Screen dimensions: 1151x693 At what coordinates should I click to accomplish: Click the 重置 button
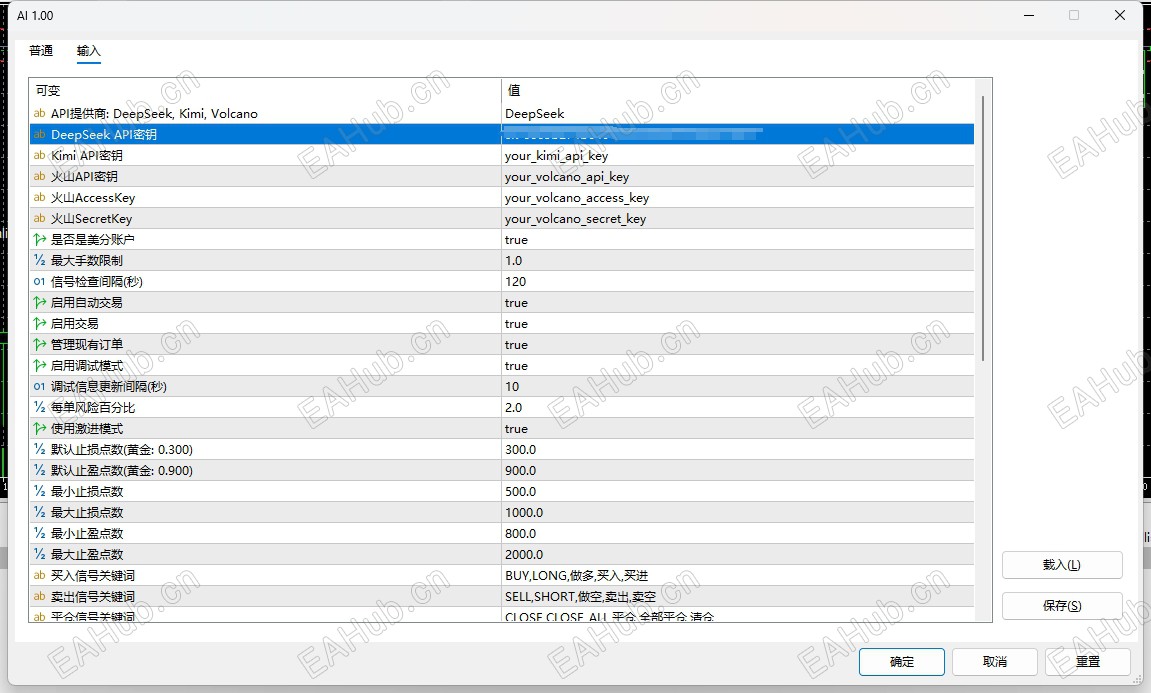pos(1088,661)
